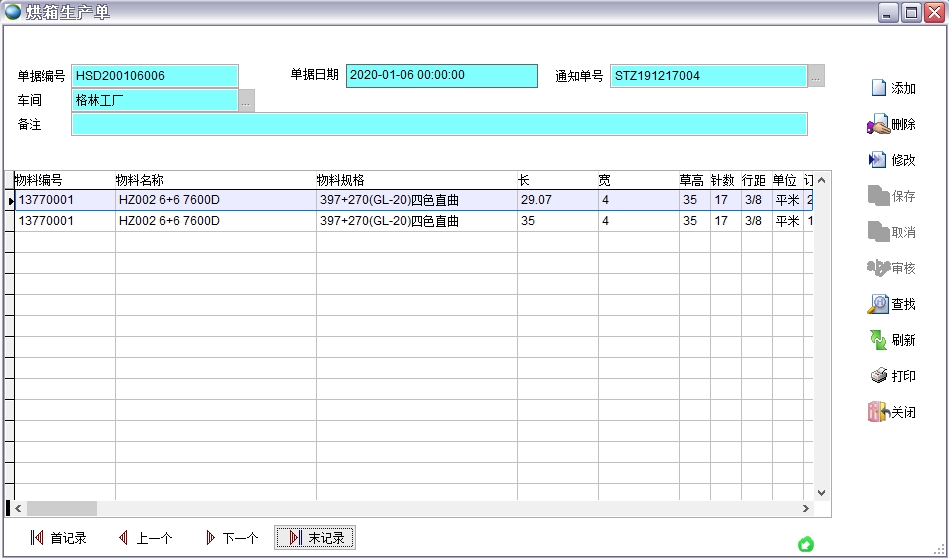Click the 关闭 (Close) door icon
Viewport: 949px width, 560px height.
click(878, 412)
